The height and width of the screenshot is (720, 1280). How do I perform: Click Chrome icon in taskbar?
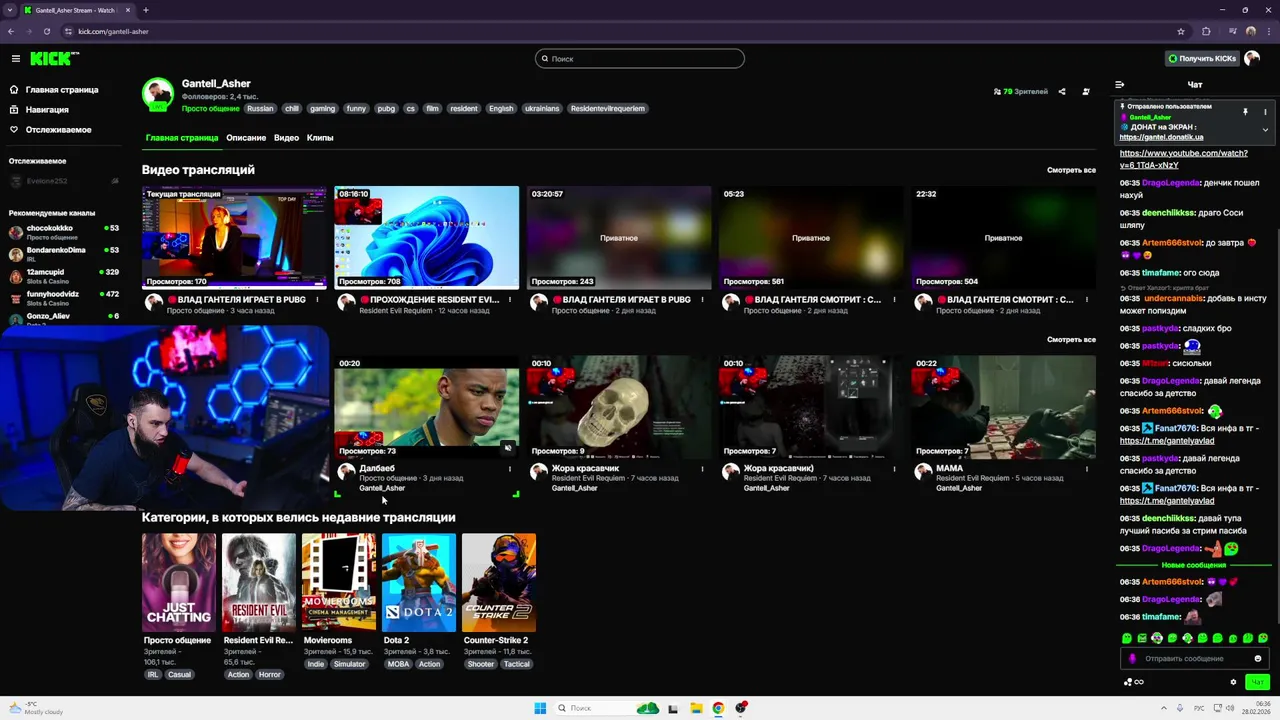click(718, 708)
